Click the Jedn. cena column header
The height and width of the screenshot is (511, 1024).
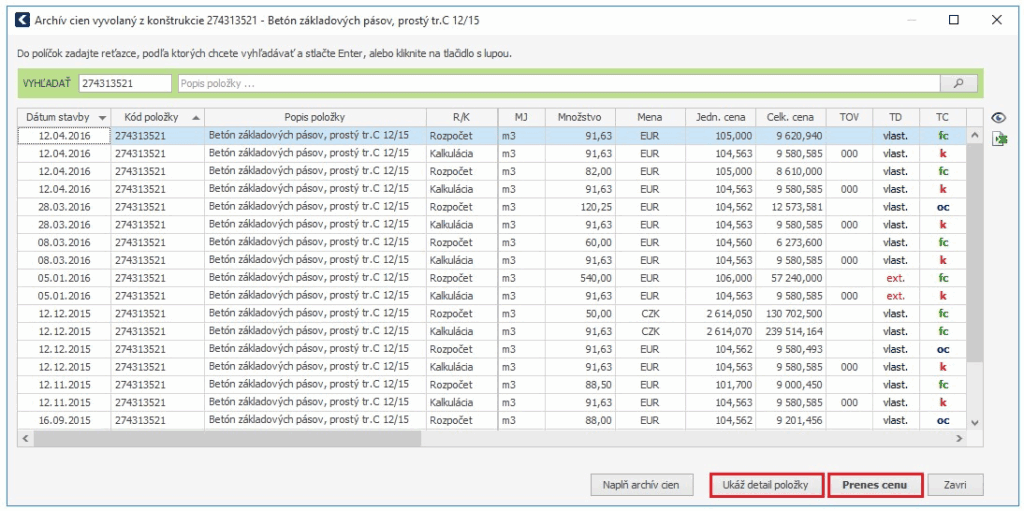point(720,117)
